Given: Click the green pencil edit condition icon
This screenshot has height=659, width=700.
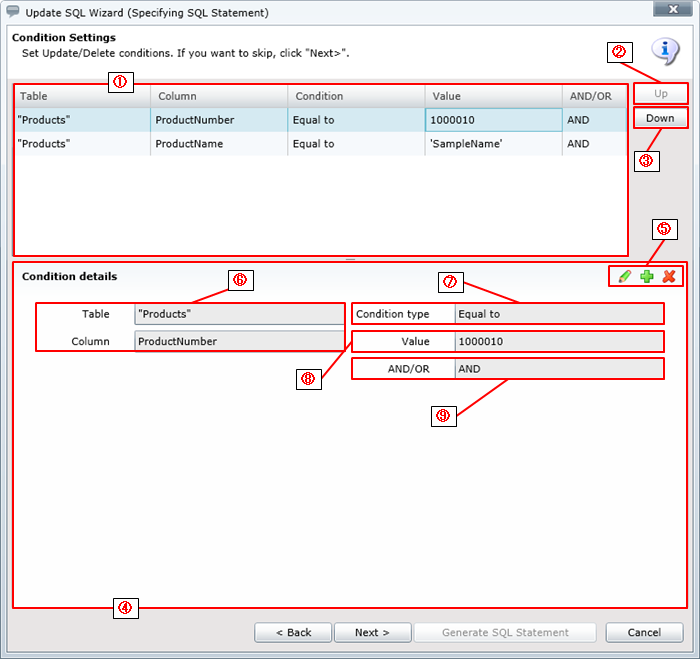Looking at the screenshot, I should (625, 276).
